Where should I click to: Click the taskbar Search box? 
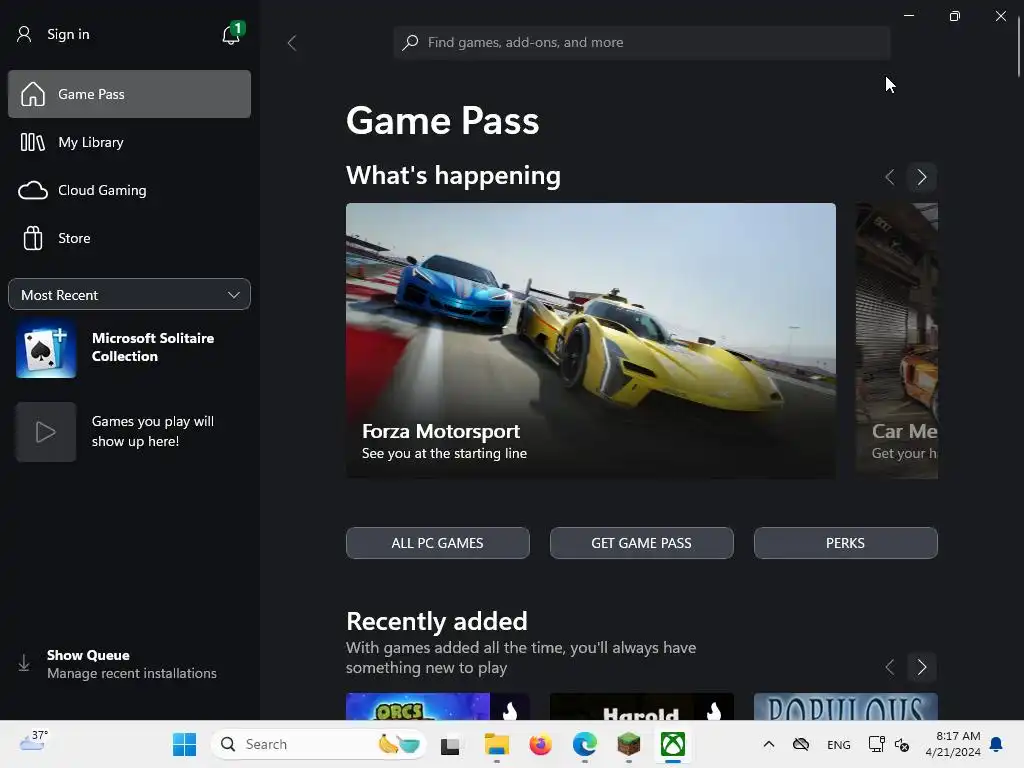[319, 744]
